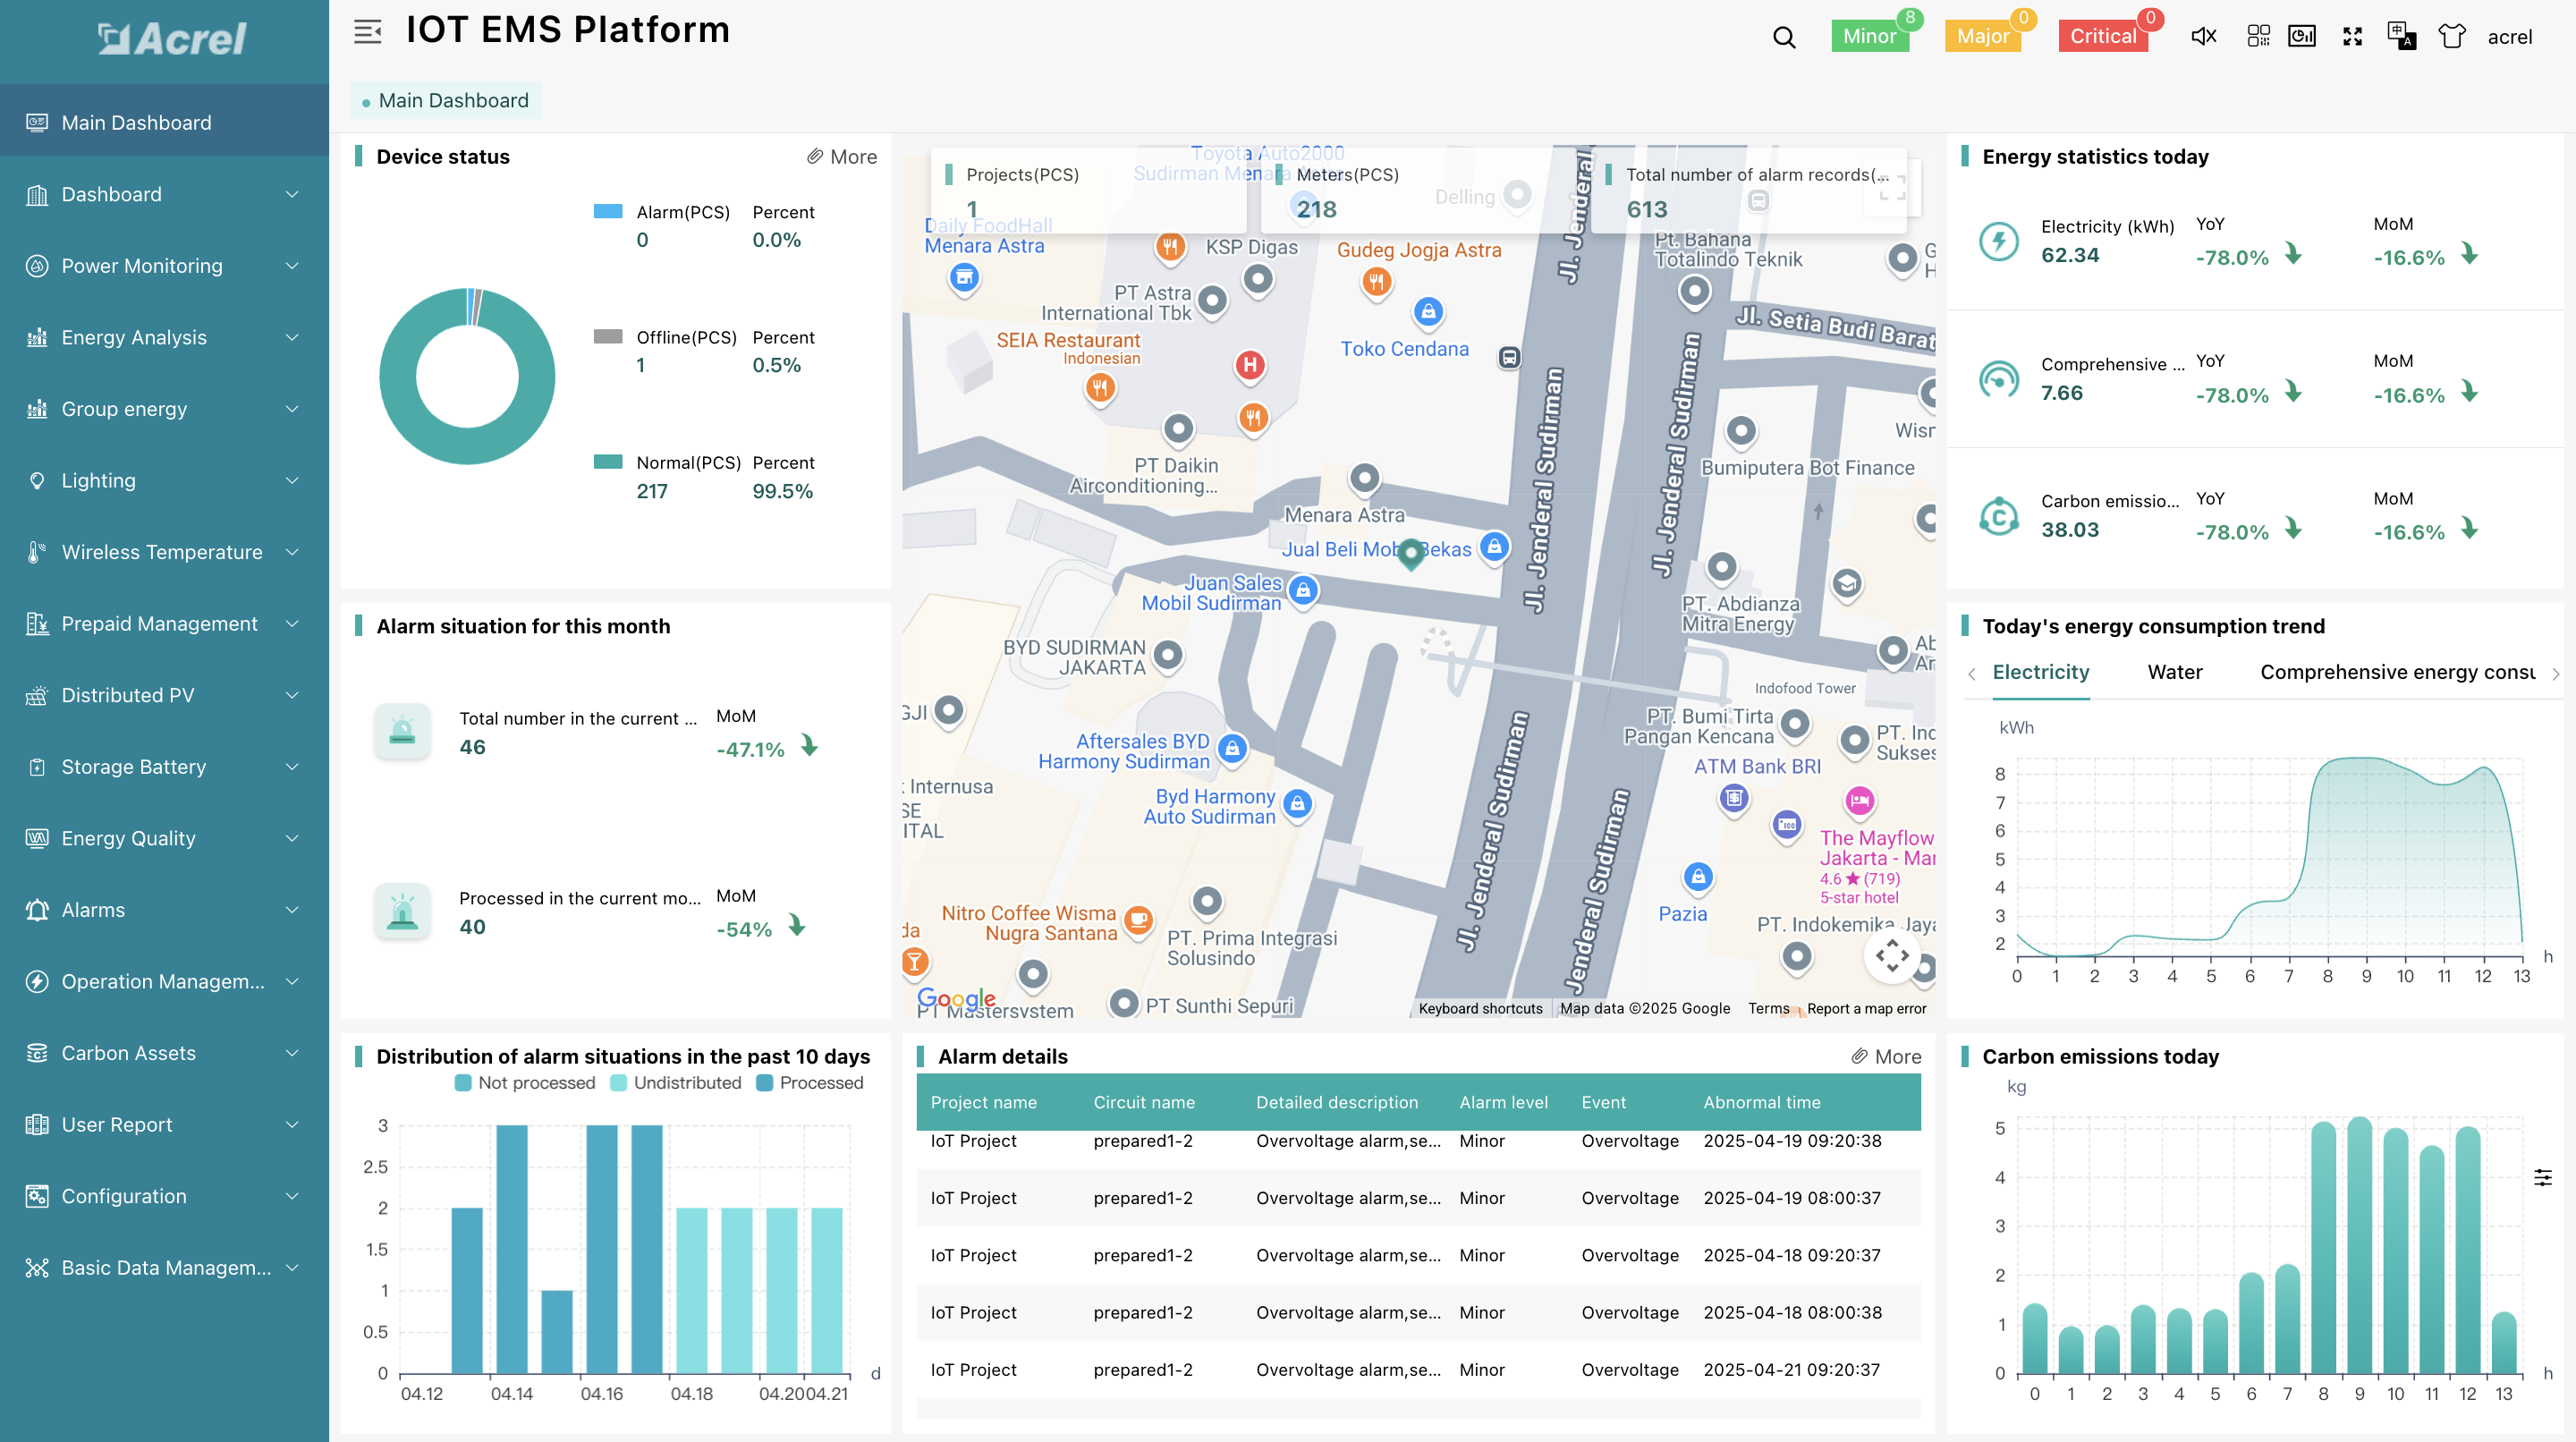Image resolution: width=2576 pixels, height=1442 pixels.
Task: Select the Electricity trend tab
Action: coord(2040,672)
